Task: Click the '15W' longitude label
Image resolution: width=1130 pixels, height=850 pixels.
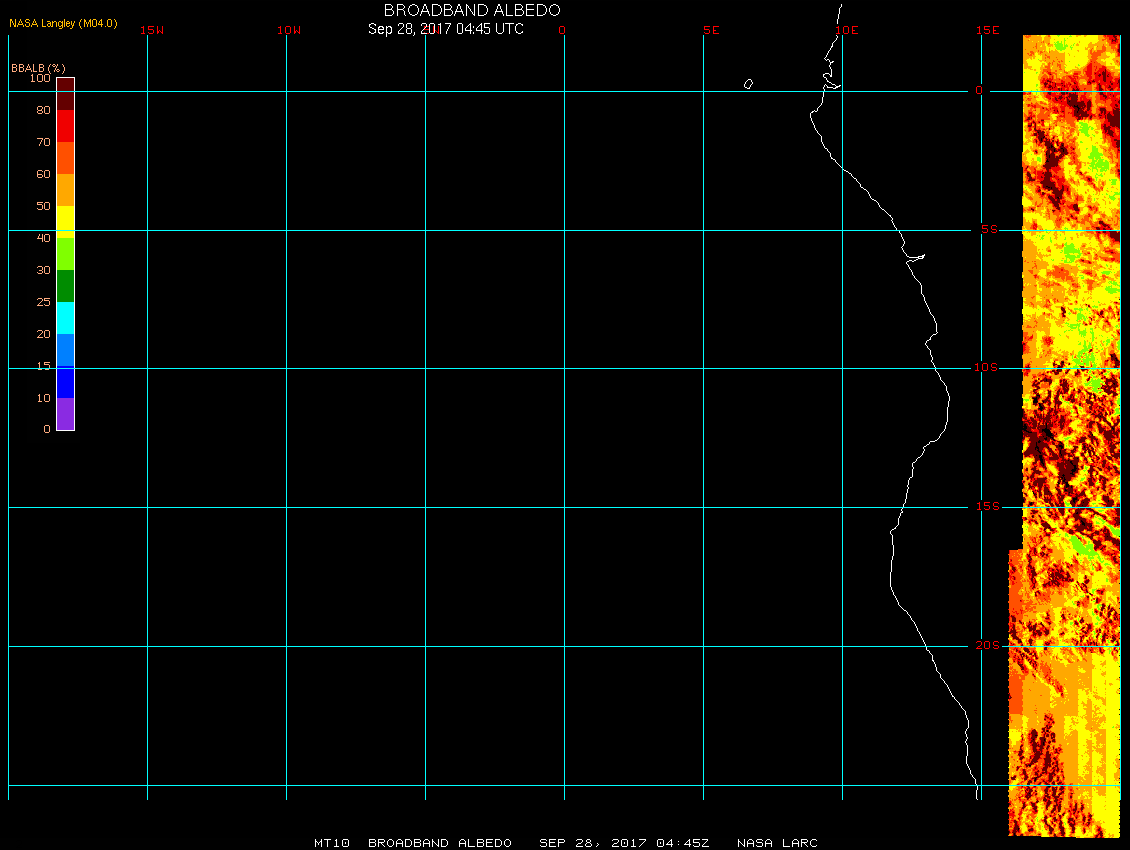Action: (x=152, y=30)
